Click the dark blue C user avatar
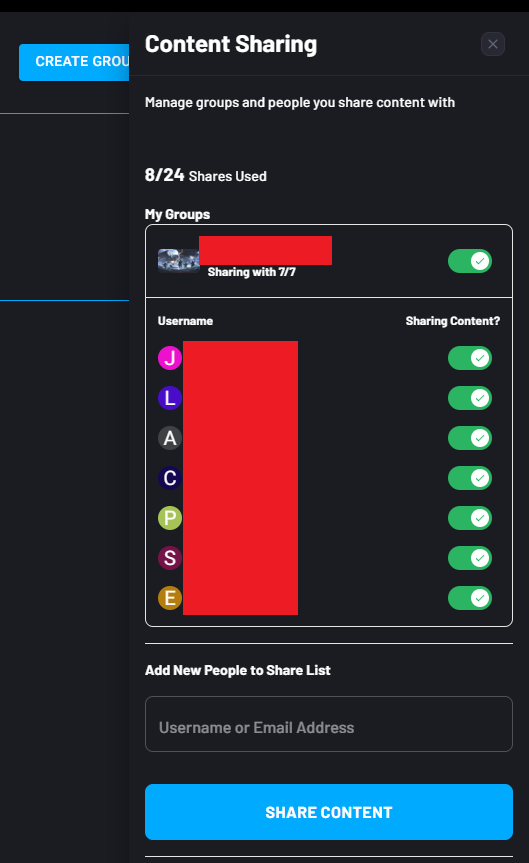Image resolution: width=529 pixels, height=863 pixels. [170, 478]
